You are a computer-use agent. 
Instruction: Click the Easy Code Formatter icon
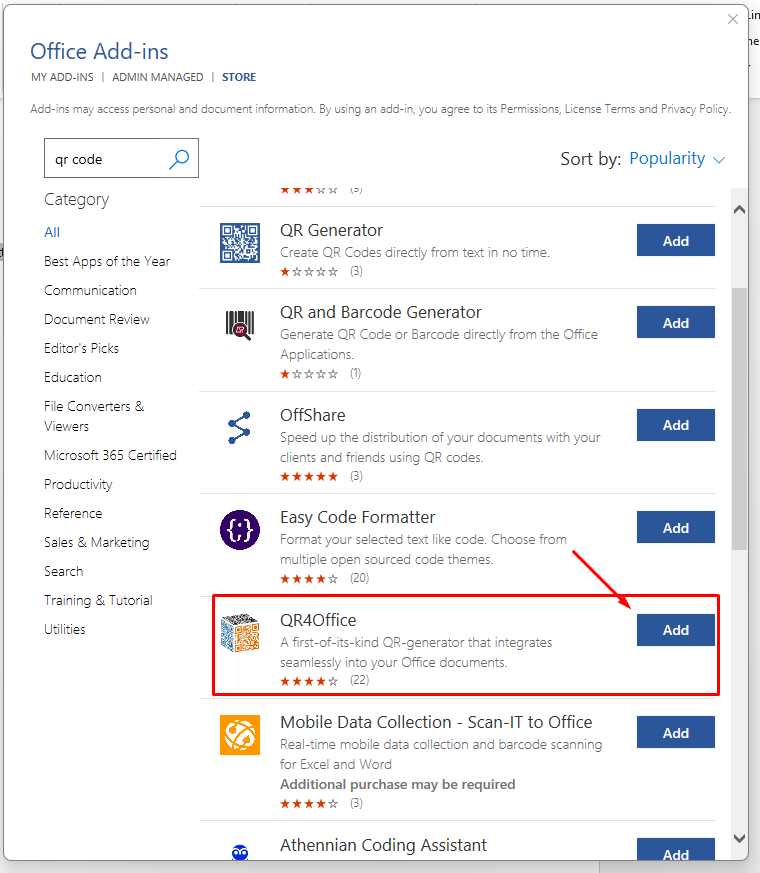click(239, 529)
